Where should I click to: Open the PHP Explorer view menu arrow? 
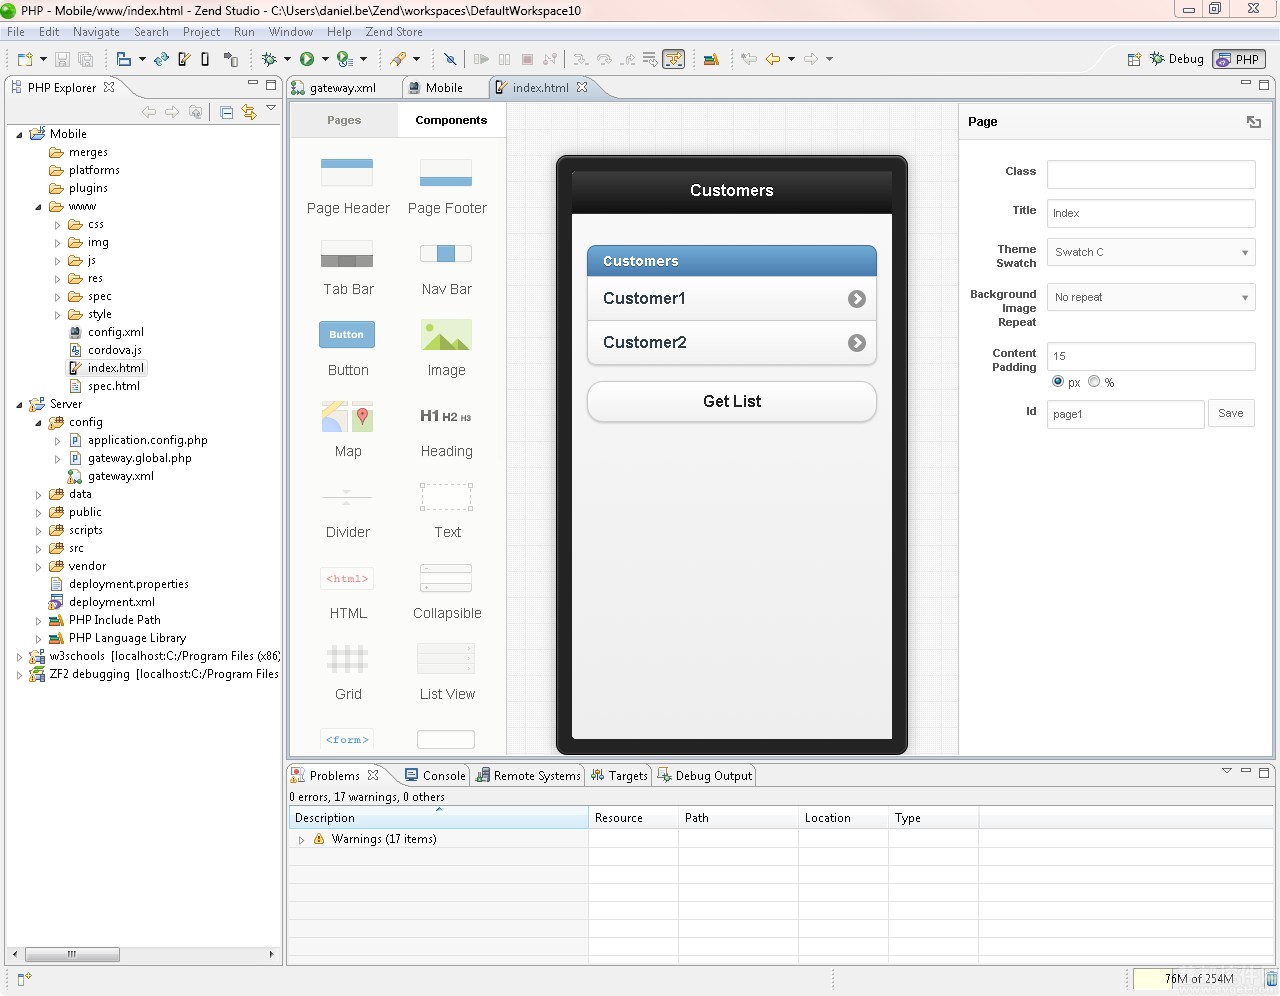[271, 109]
